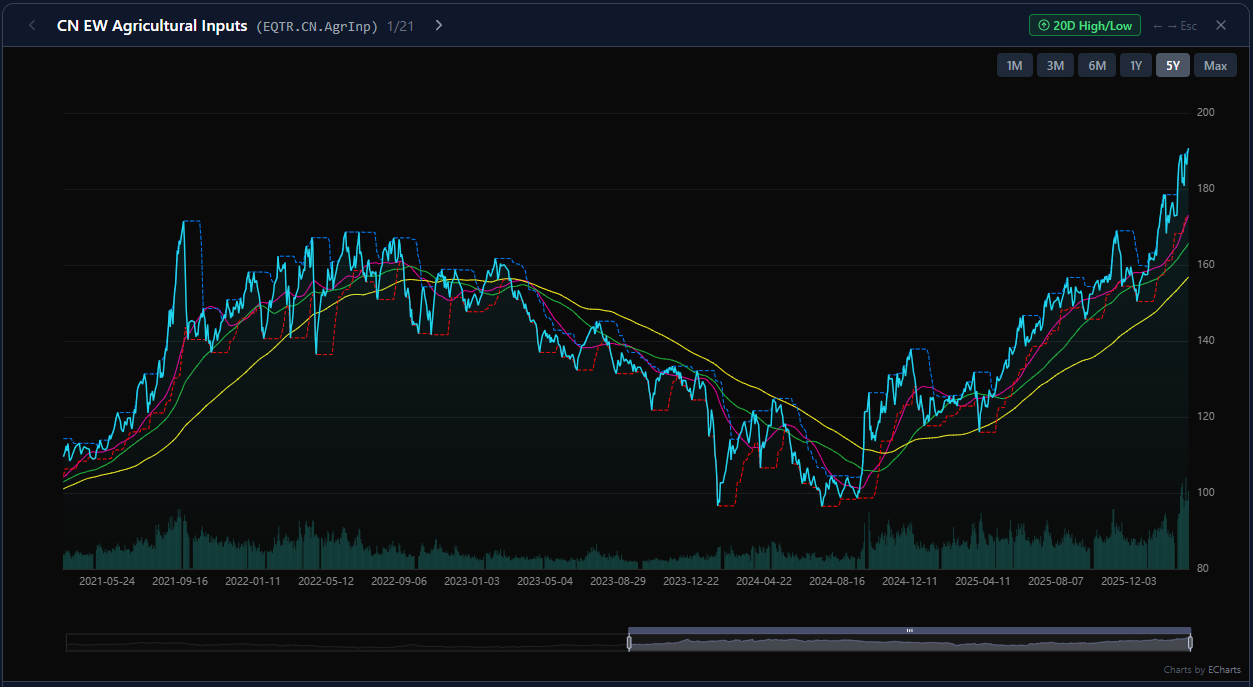Screen dimensions: 1253x687
Task: Click left handle of zoom slider
Action: [629, 643]
